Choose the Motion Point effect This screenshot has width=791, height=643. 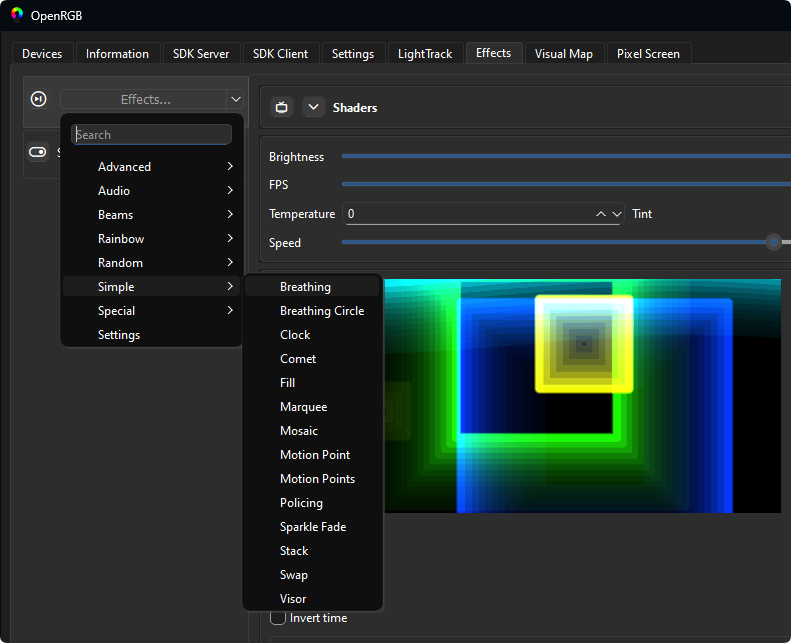312,455
